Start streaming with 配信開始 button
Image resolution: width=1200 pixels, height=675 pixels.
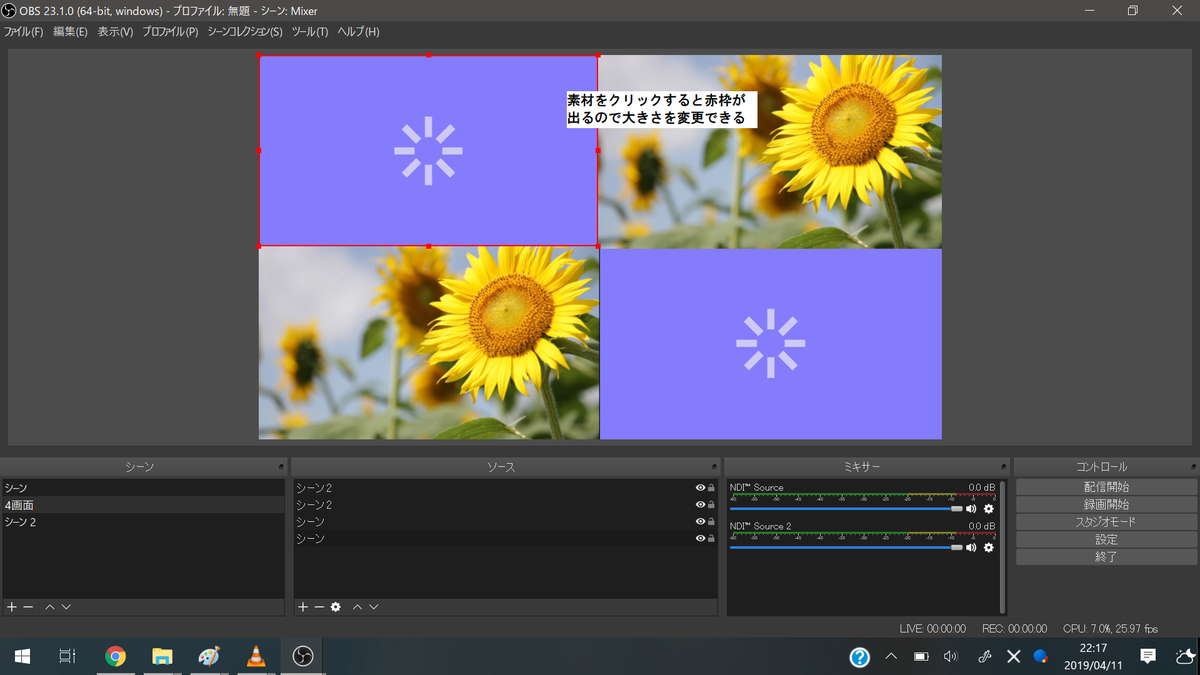[1106, 487]
